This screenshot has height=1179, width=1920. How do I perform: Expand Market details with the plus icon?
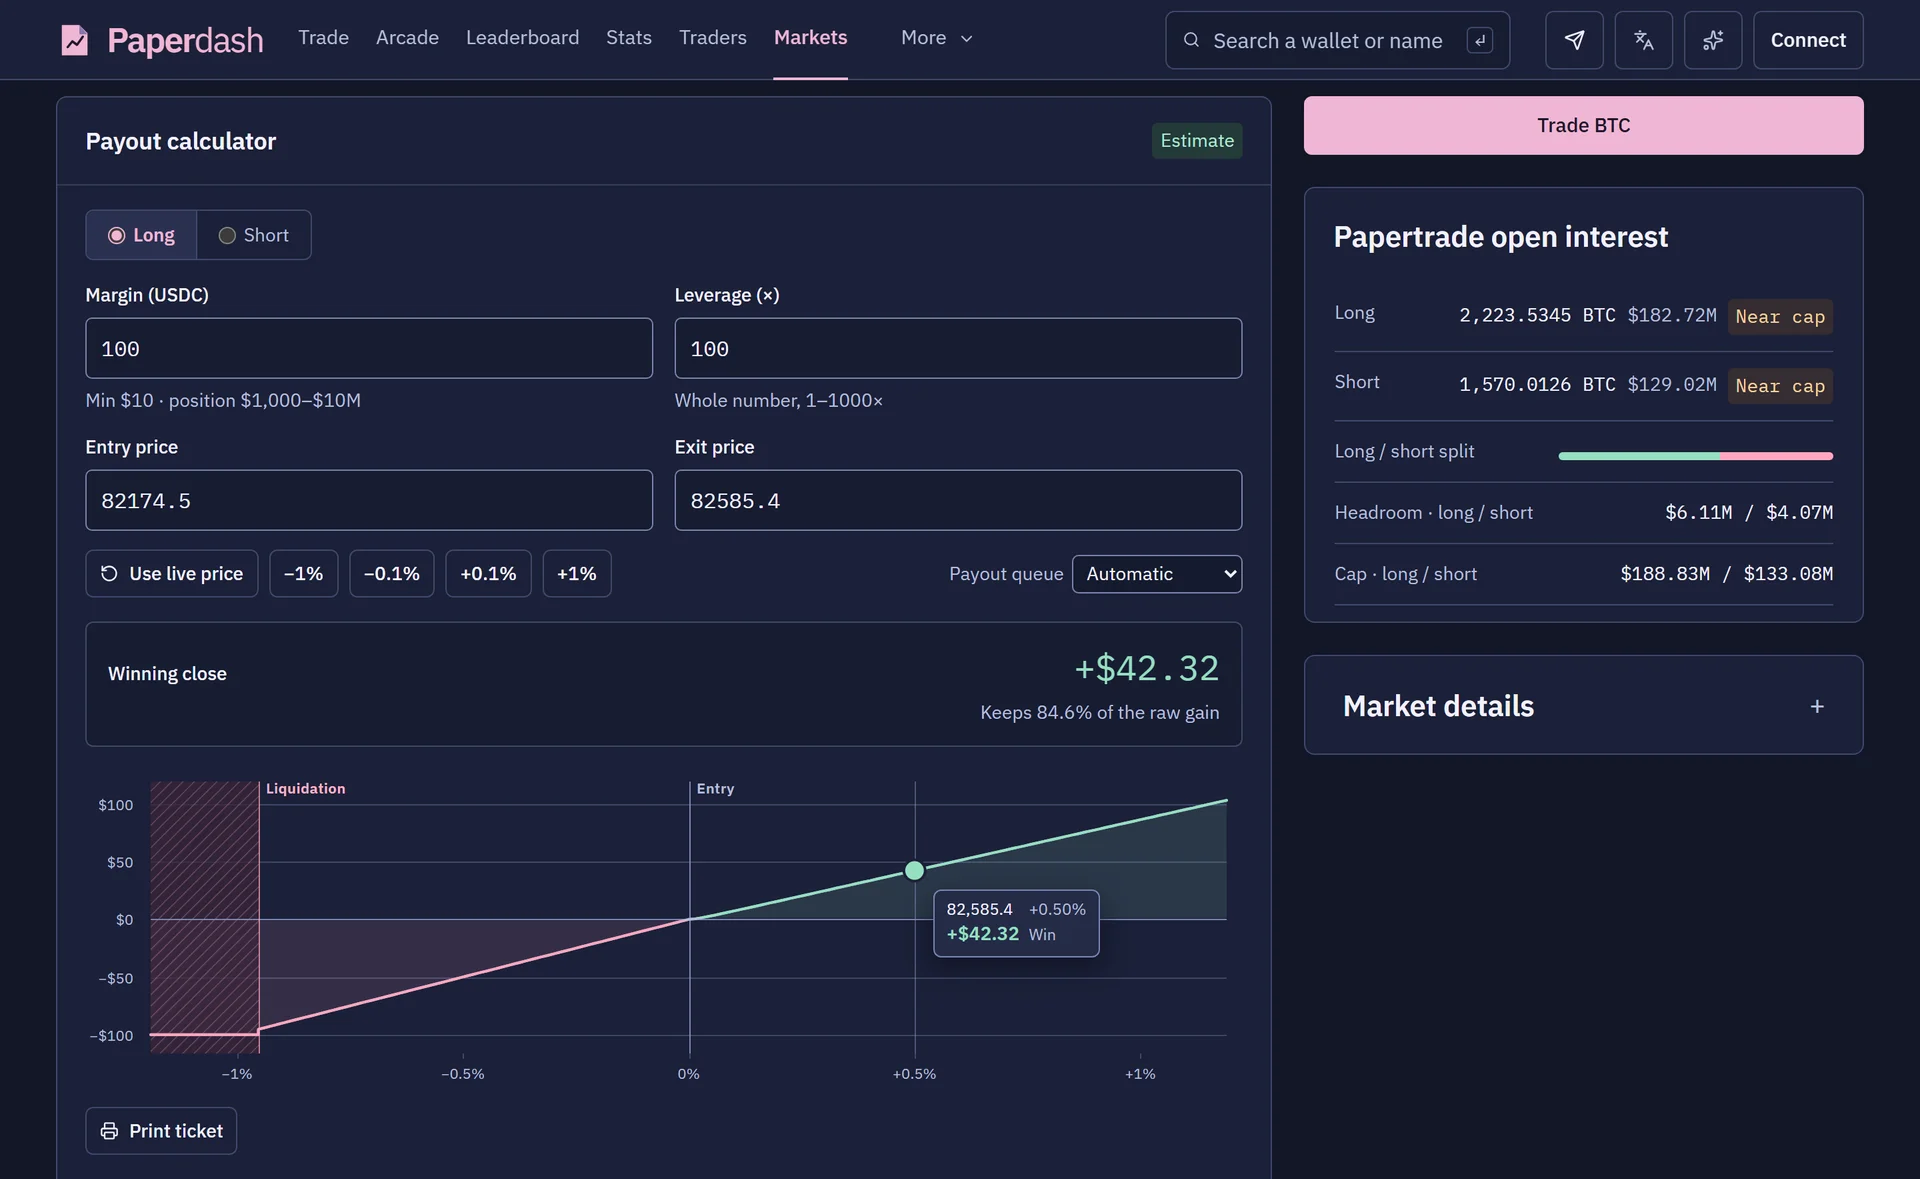(x=1817, y=706)
